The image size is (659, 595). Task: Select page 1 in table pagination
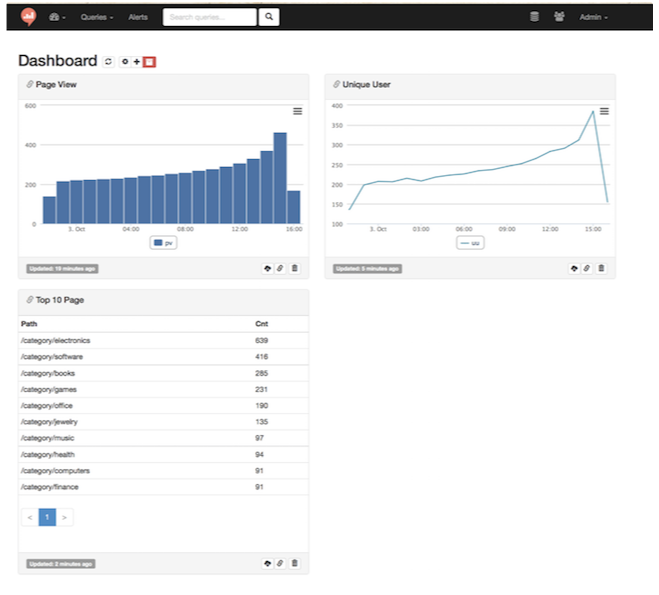pos(47,517)
